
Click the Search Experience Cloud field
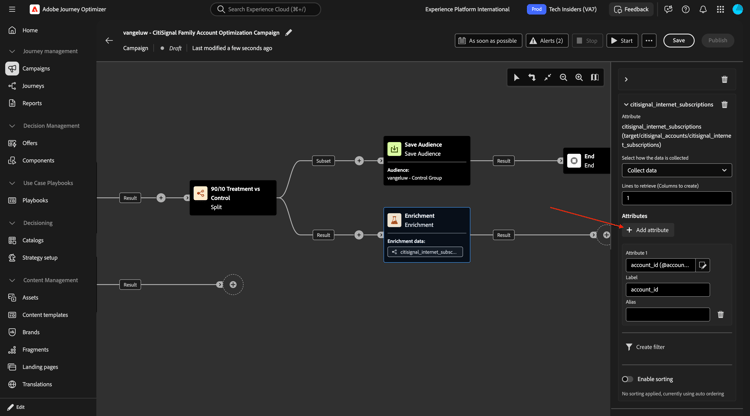click(x=265, y=9)
